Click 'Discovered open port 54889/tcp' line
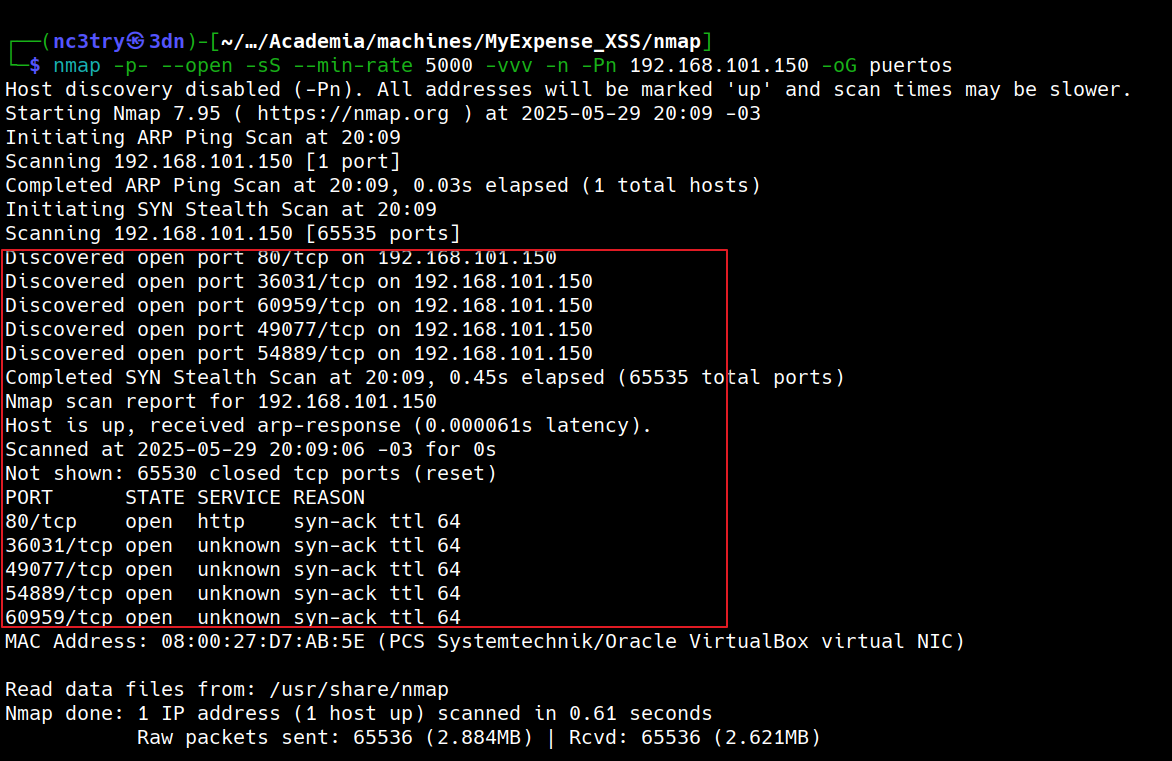 click(298, 354)
